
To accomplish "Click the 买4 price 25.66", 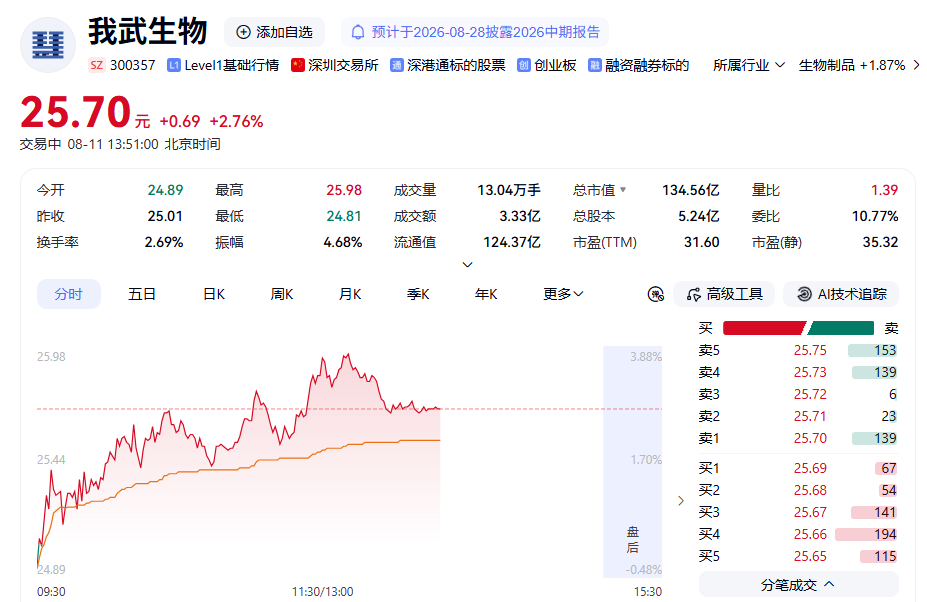I will (x=810, y=534).
